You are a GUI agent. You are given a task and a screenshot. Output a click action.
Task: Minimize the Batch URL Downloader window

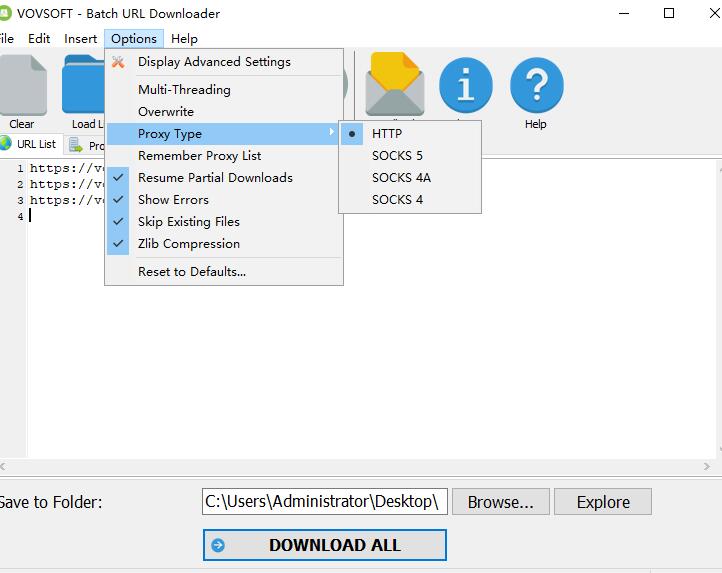(624, 13)
